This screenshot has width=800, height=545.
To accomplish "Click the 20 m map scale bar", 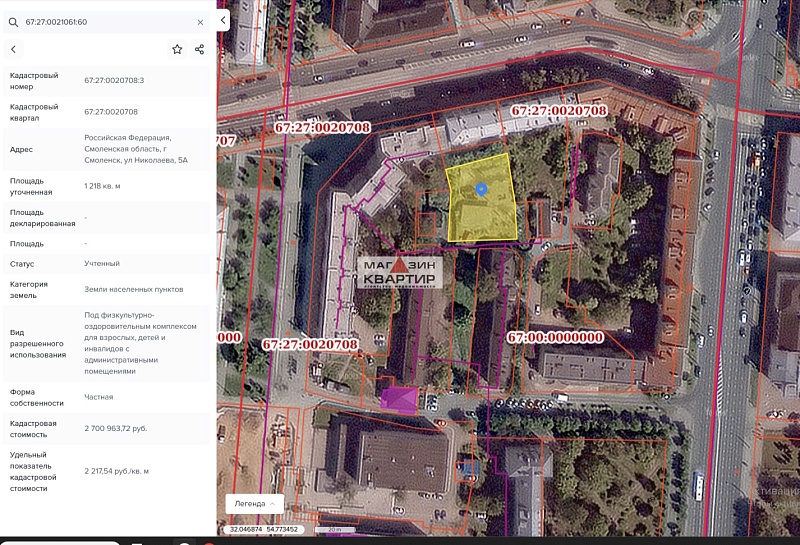I will (x=335, y=529).
